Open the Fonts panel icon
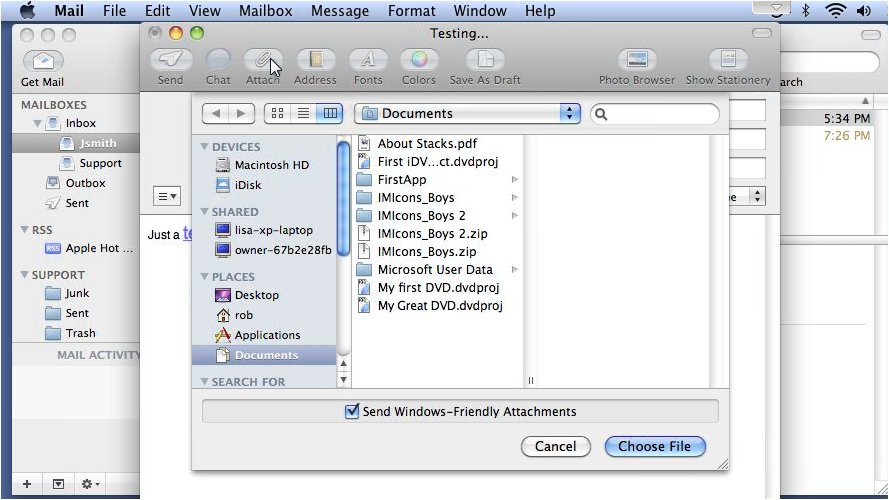 pos(368,60)
